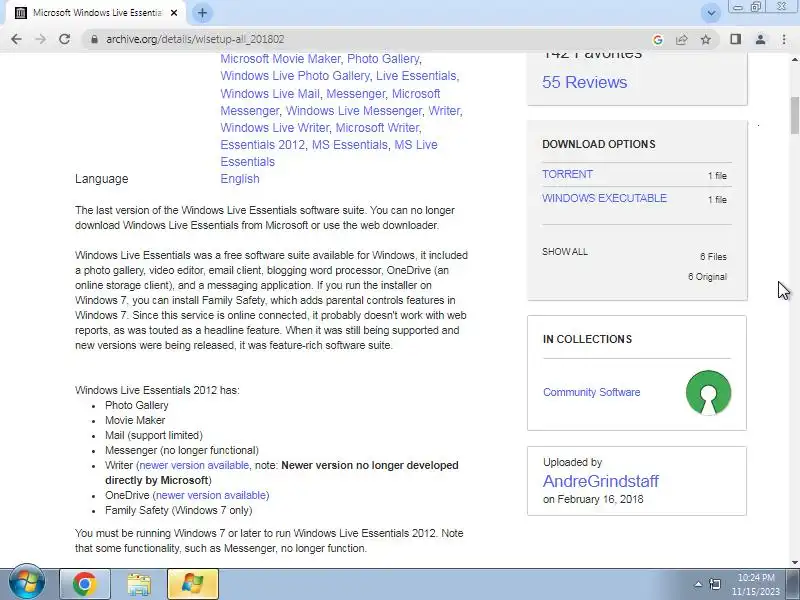Open the MS Essentials topic link

point(349,145)
